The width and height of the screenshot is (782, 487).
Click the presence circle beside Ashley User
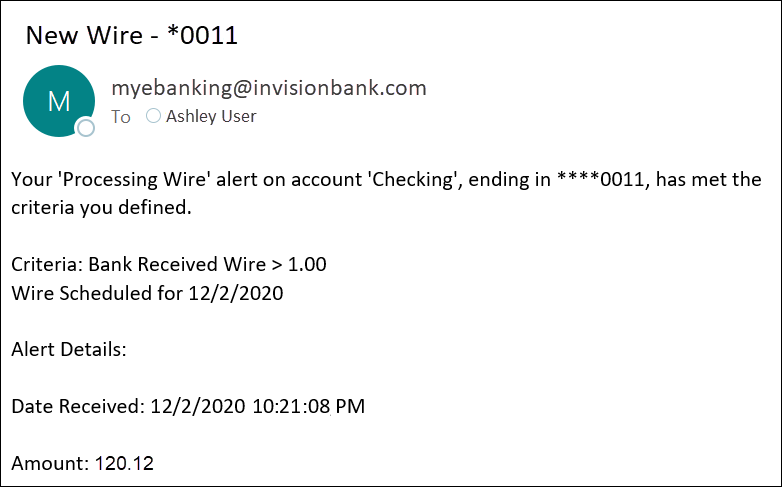point(153,116)
